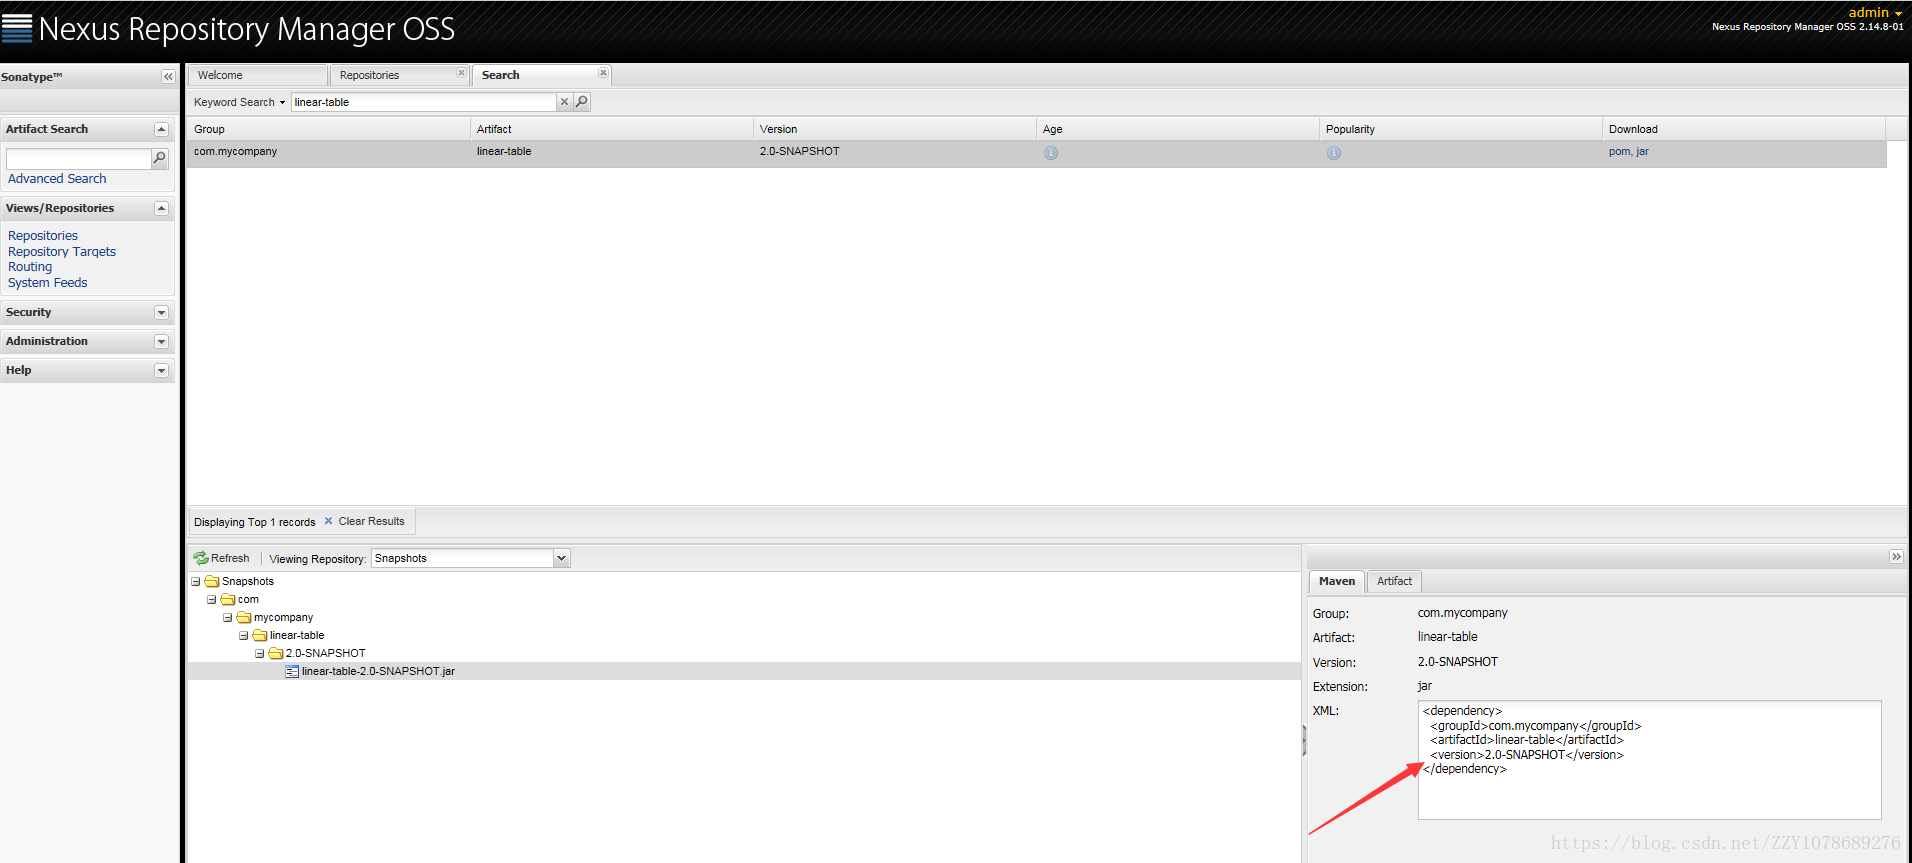Click the Age info icon for linear-table

1051,153
